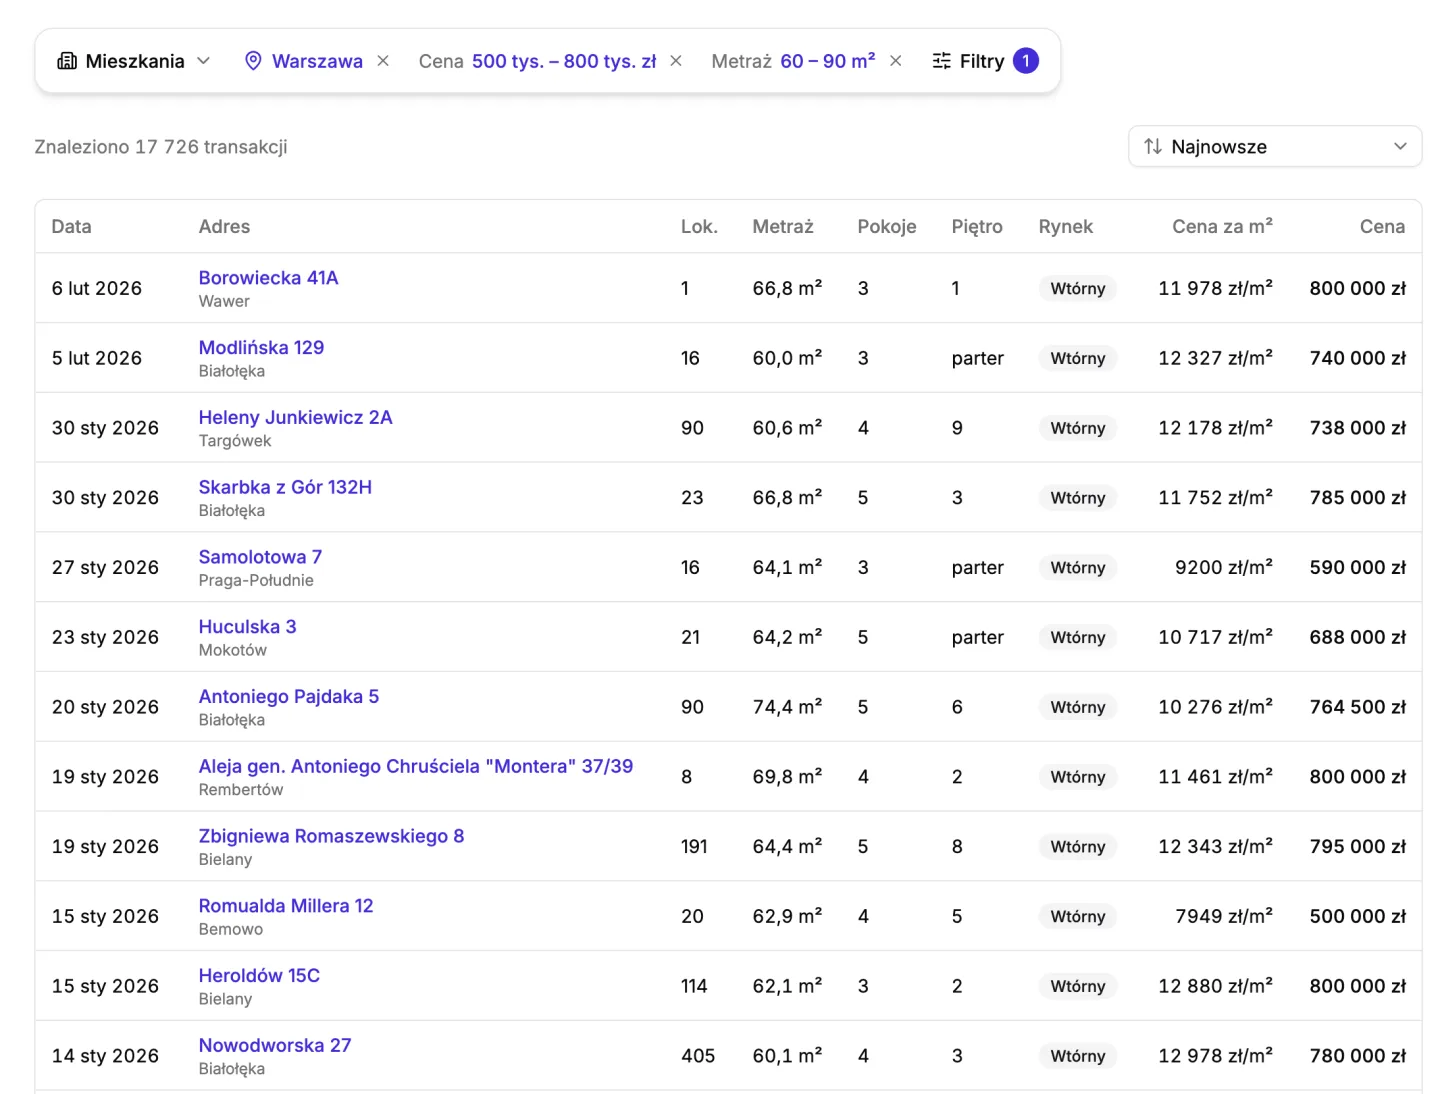Edit the area range 60 – 90 m²
1440x1094 pixels.
click(828, 61)
